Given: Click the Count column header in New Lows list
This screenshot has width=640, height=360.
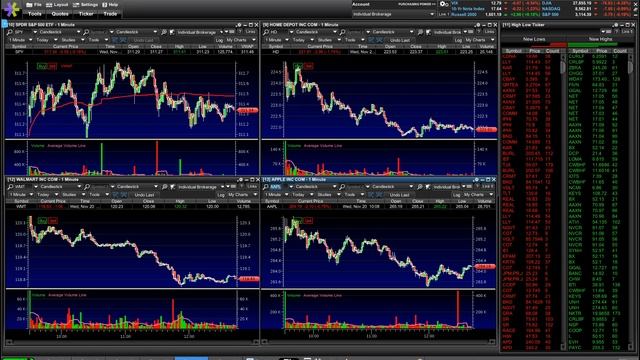Looking at the screenshot, I should point(552,51).
